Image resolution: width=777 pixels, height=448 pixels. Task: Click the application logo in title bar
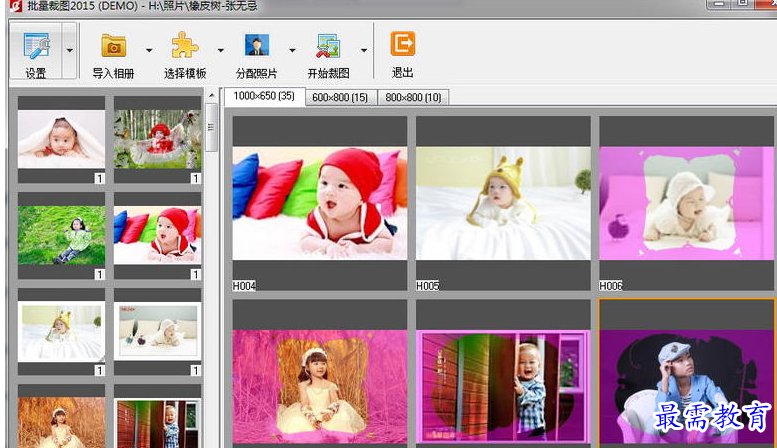16,6
